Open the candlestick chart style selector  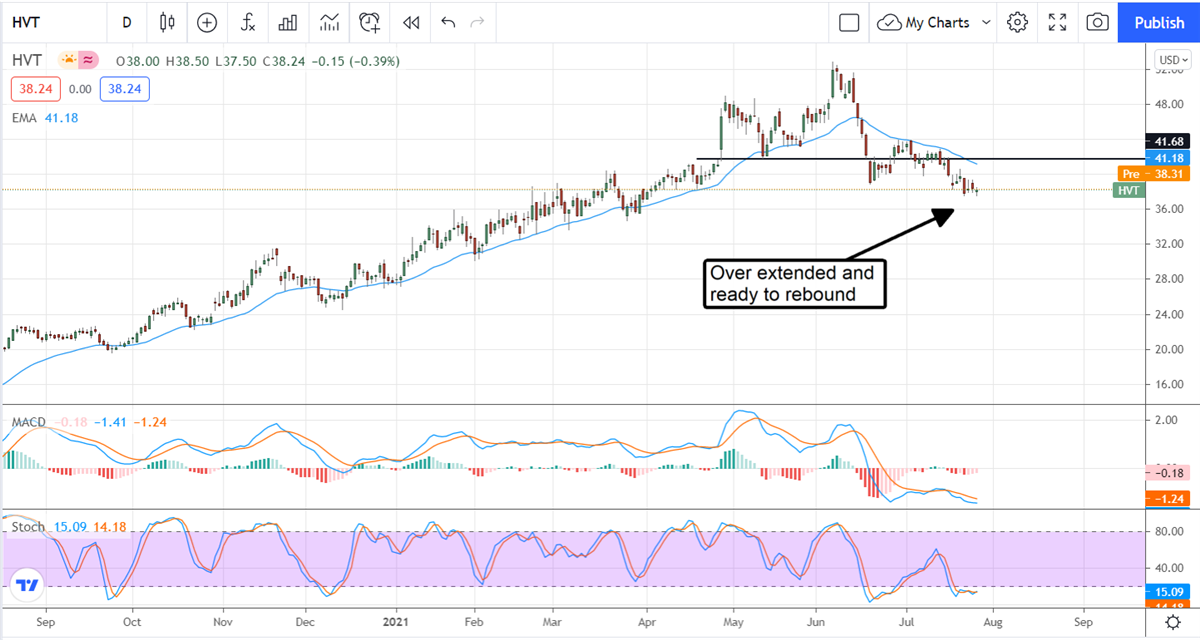[x=166, y=22]
